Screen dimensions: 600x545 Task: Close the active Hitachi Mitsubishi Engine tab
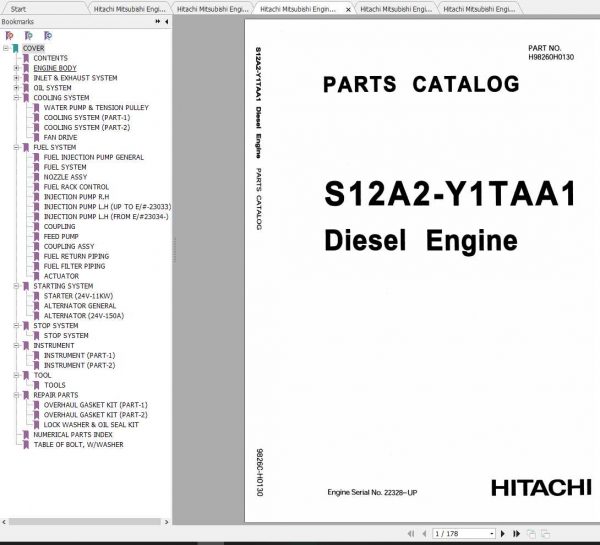pyautogui.click(x=348, y=10)
